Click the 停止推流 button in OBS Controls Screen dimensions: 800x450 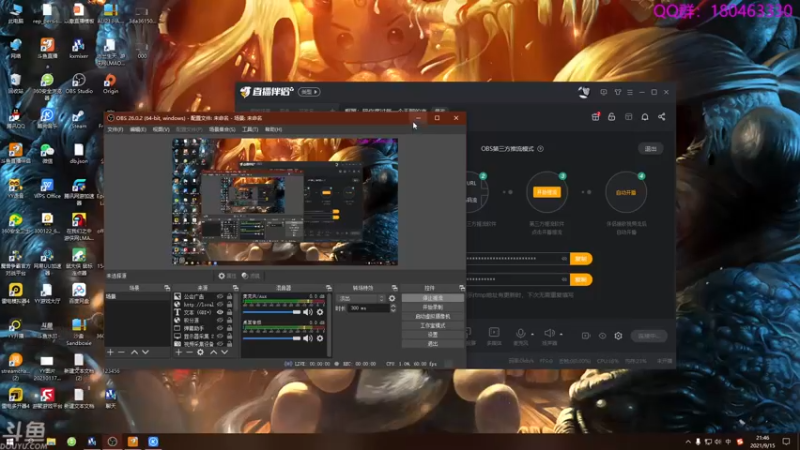click(x=433, y=298)
